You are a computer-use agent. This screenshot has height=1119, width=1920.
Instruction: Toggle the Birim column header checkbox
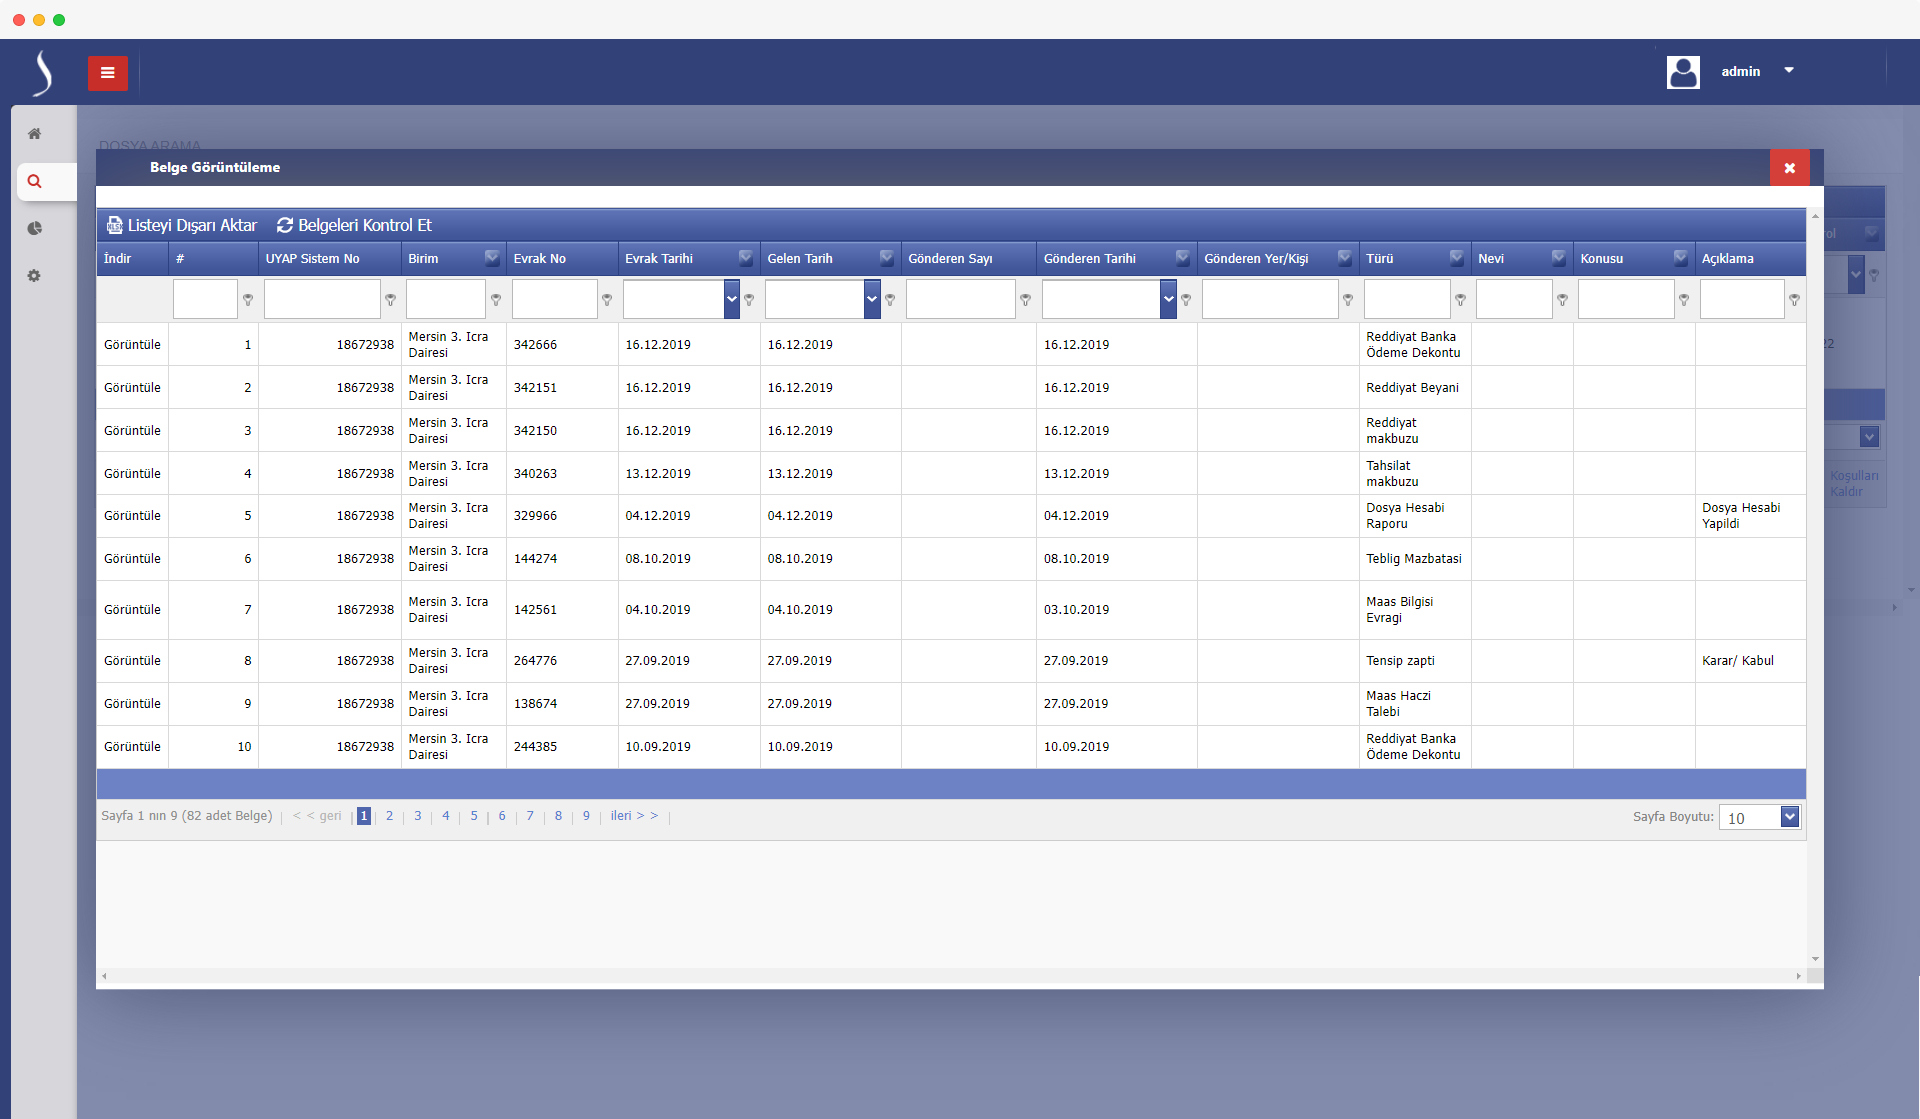(492, 258)
